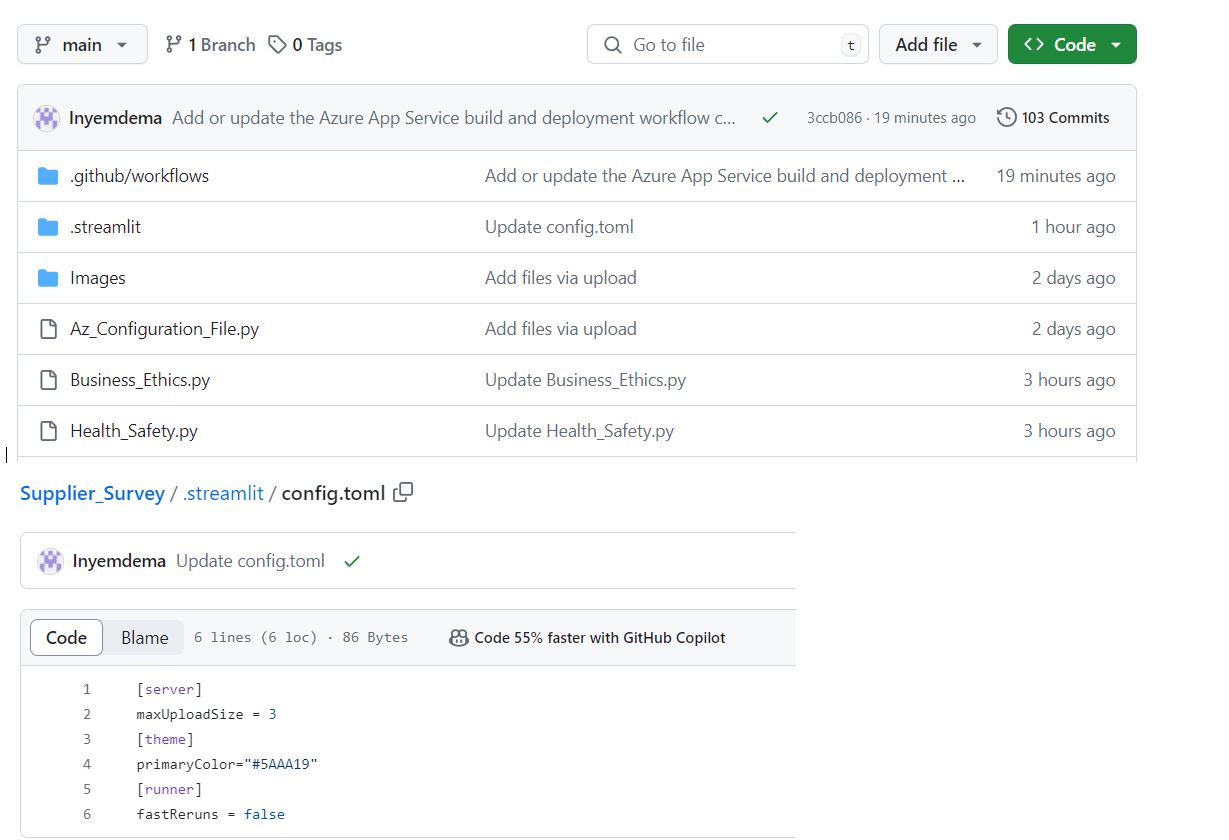Expand the green Code dropdown button

click(x=1071, y=45)
